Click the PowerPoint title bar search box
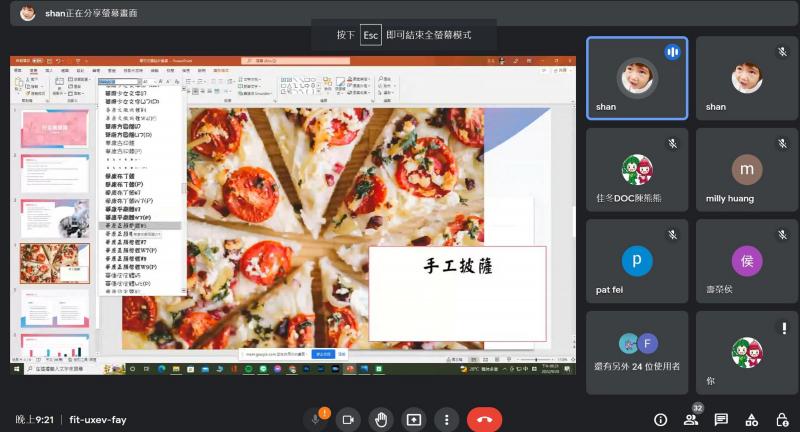800x432 pixels. [295, 61]
